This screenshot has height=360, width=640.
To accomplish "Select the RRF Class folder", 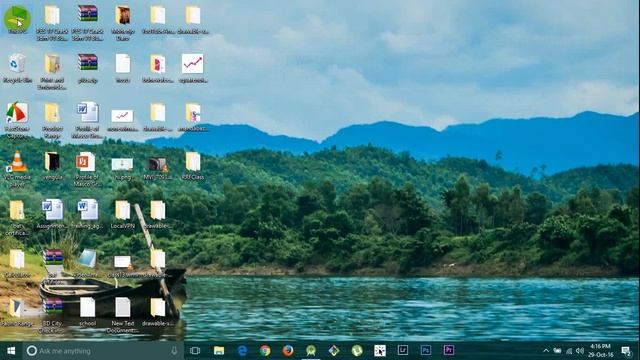I will 193,166.
